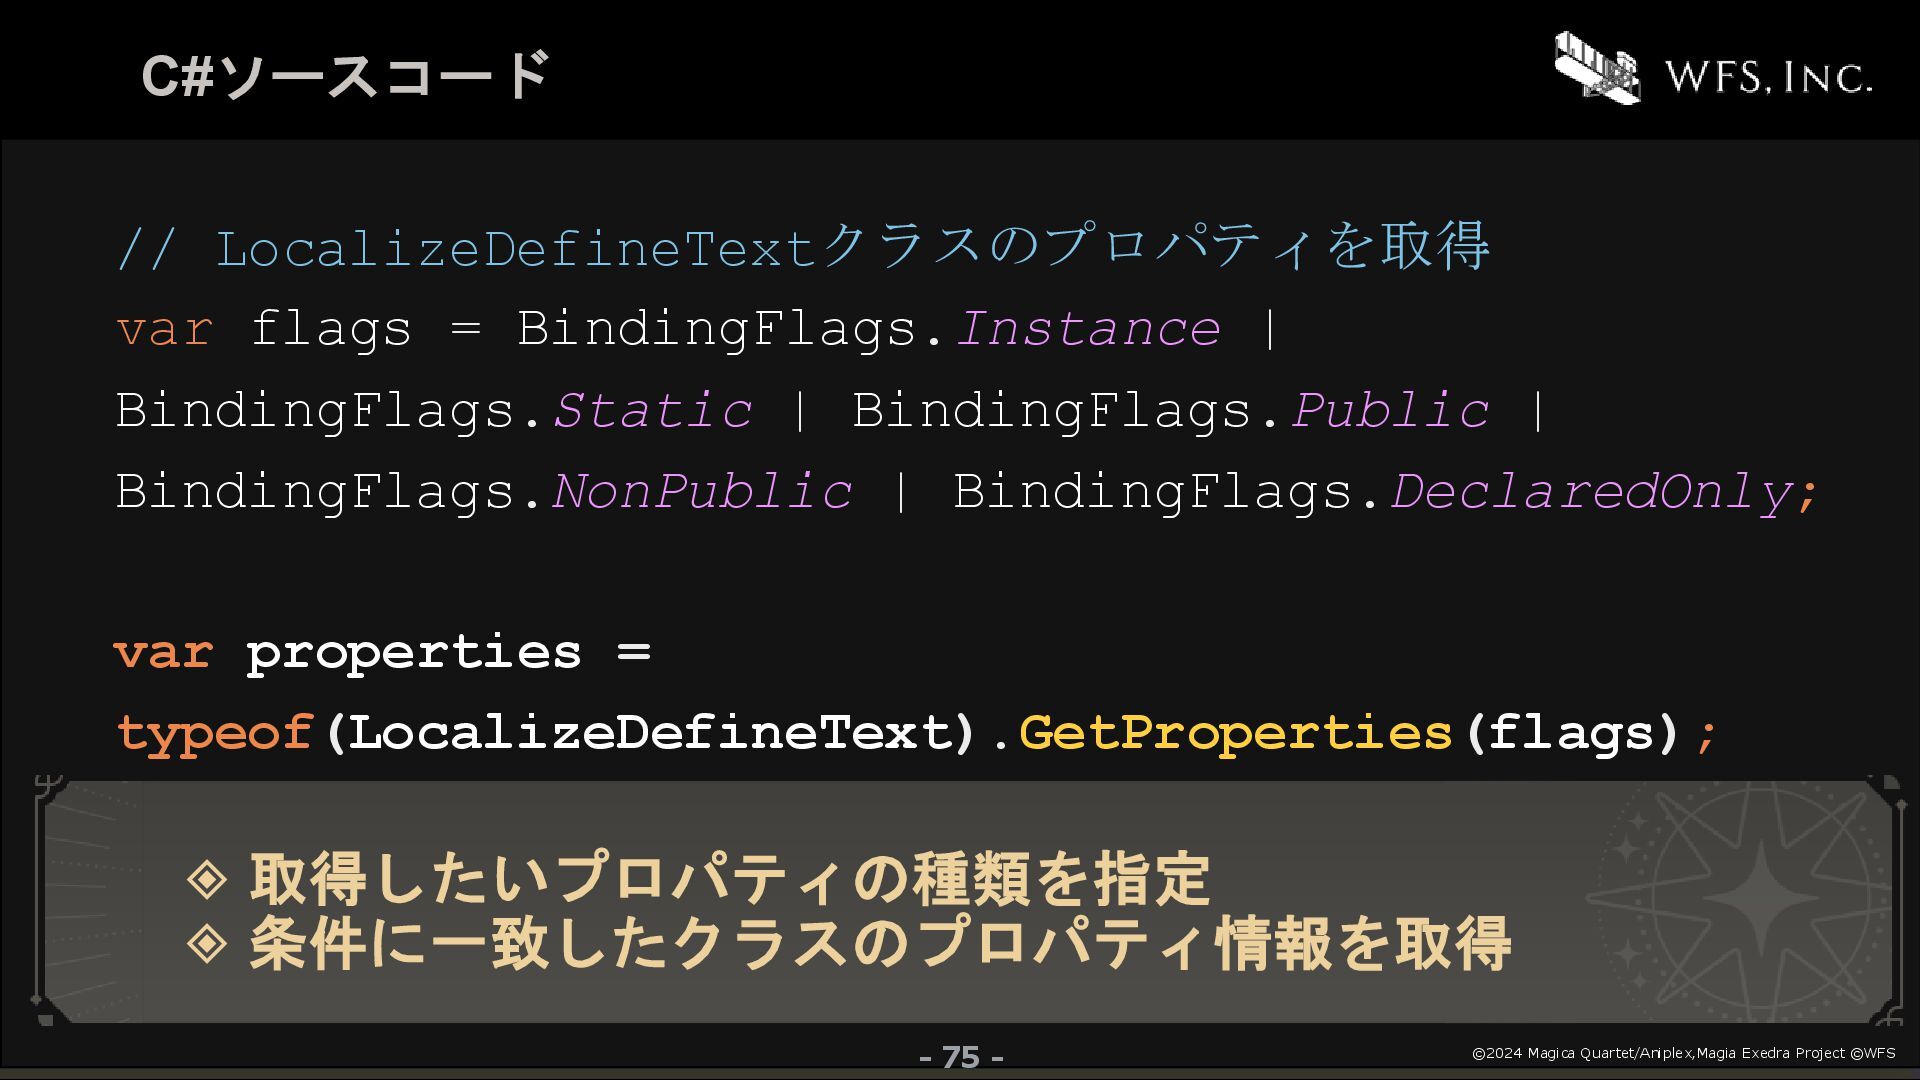Click the WFS, Inc. logo icon
The width and height of the screenshot is (1920, 1080).
coord(1597,67)
